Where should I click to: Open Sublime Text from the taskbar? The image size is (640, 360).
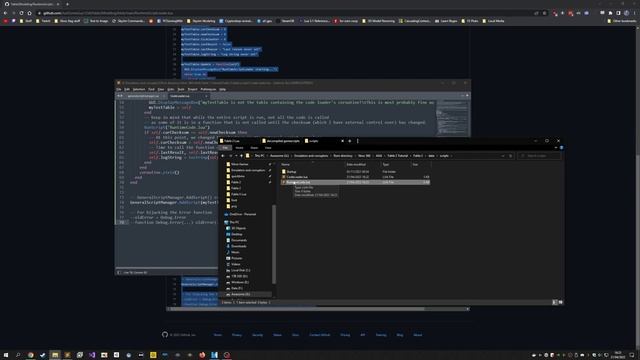[x=67, y=355]
